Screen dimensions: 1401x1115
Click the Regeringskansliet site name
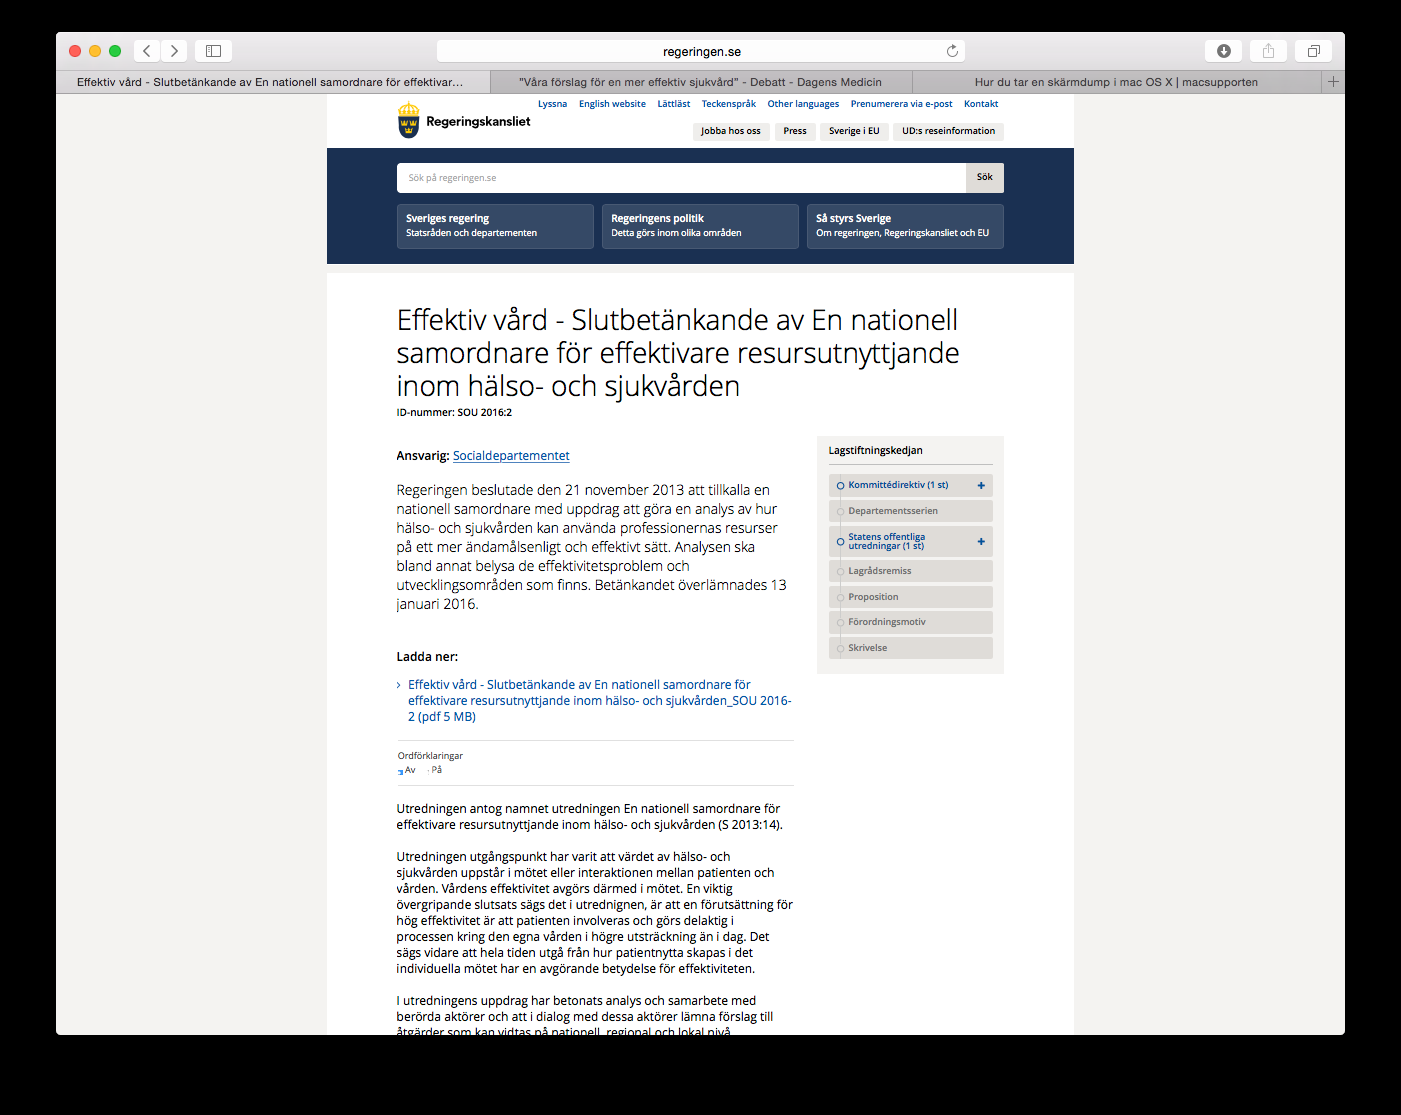(x=478, y=122)
